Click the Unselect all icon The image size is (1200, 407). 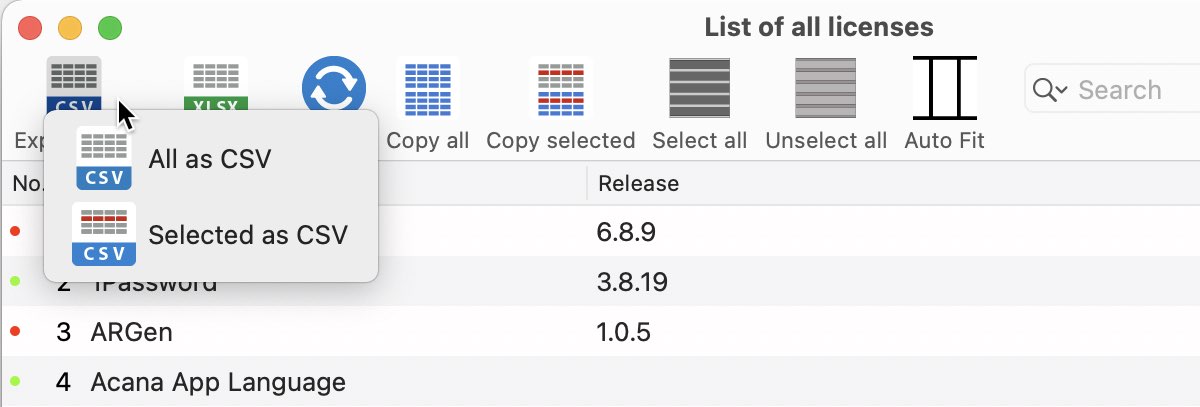pyautogui.click(x=825, y=90)
